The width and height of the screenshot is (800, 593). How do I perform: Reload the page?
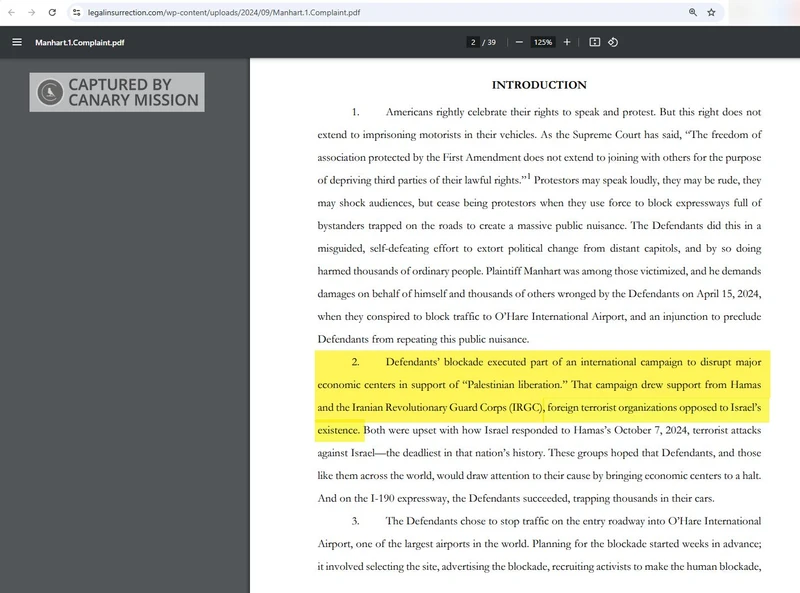point(50,13)
